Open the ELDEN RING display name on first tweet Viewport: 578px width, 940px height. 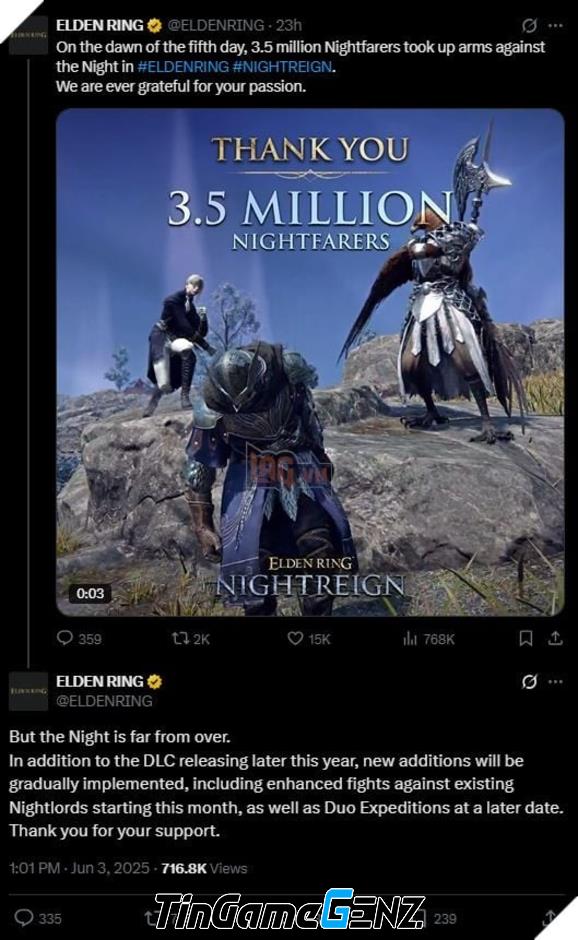(x=100, y=25)
